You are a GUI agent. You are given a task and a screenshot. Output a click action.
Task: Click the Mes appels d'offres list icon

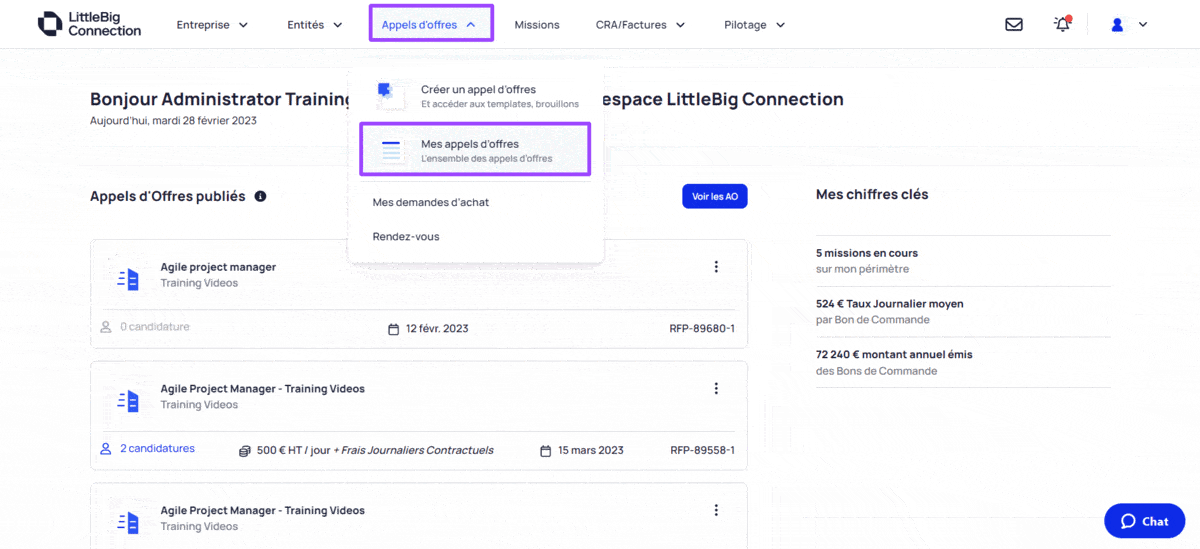[x=391, y=151]
